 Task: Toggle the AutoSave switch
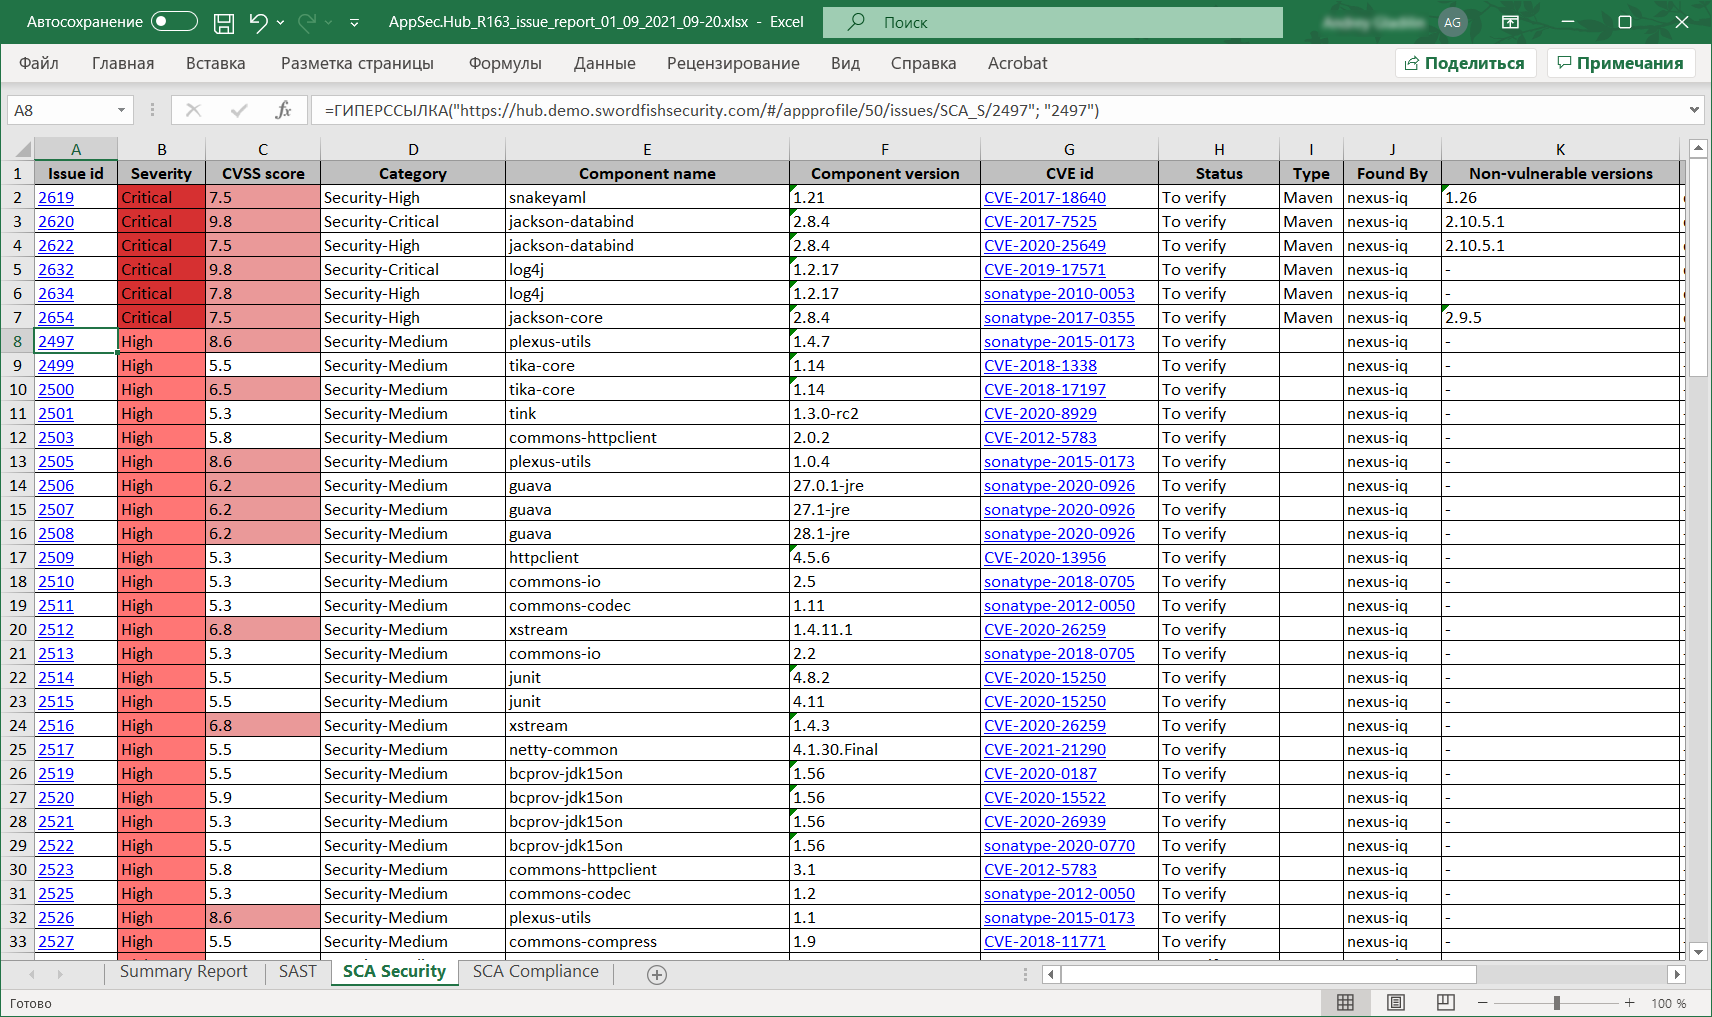pyautogui.click(x=173, y=22)
